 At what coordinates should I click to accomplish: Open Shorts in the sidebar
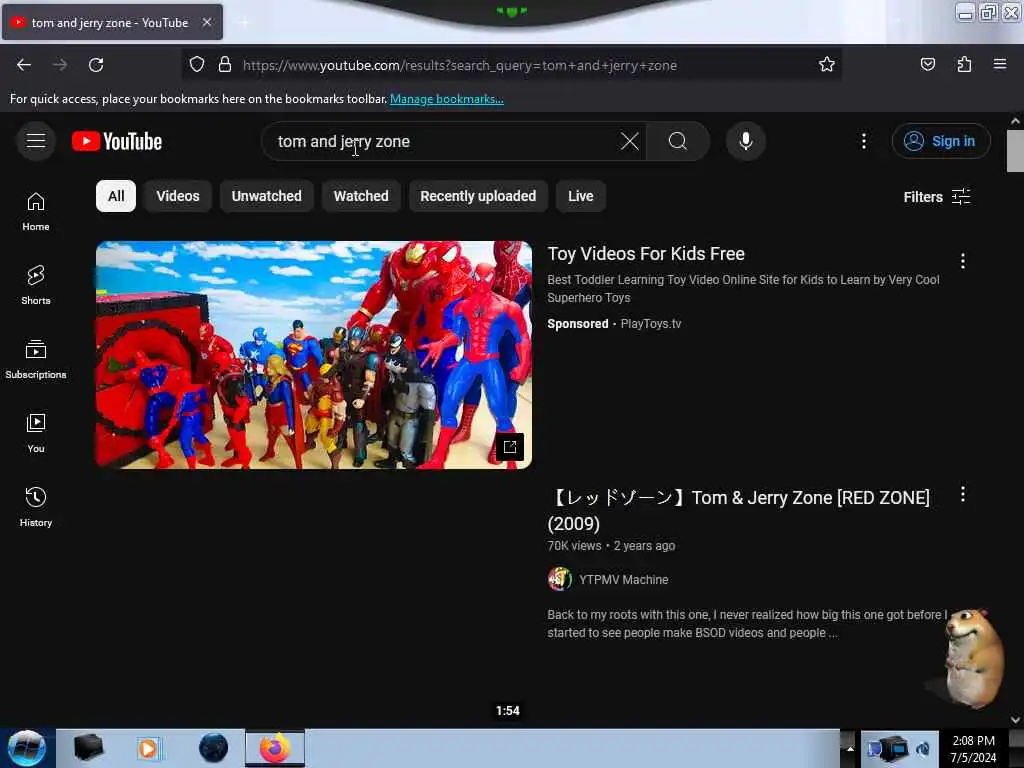[36, 285]
